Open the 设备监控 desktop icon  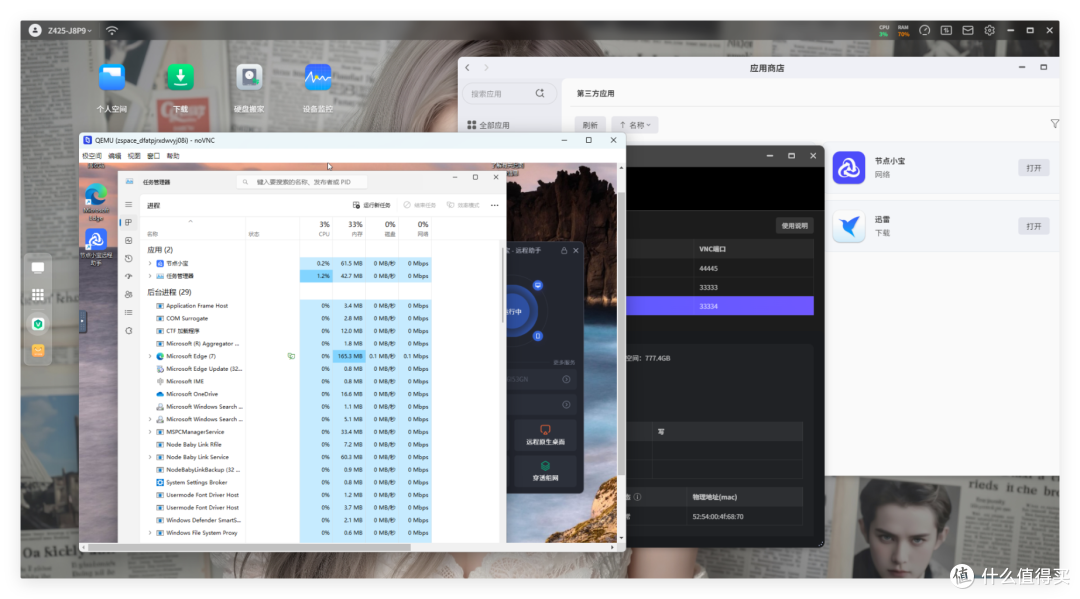(318, 78)
